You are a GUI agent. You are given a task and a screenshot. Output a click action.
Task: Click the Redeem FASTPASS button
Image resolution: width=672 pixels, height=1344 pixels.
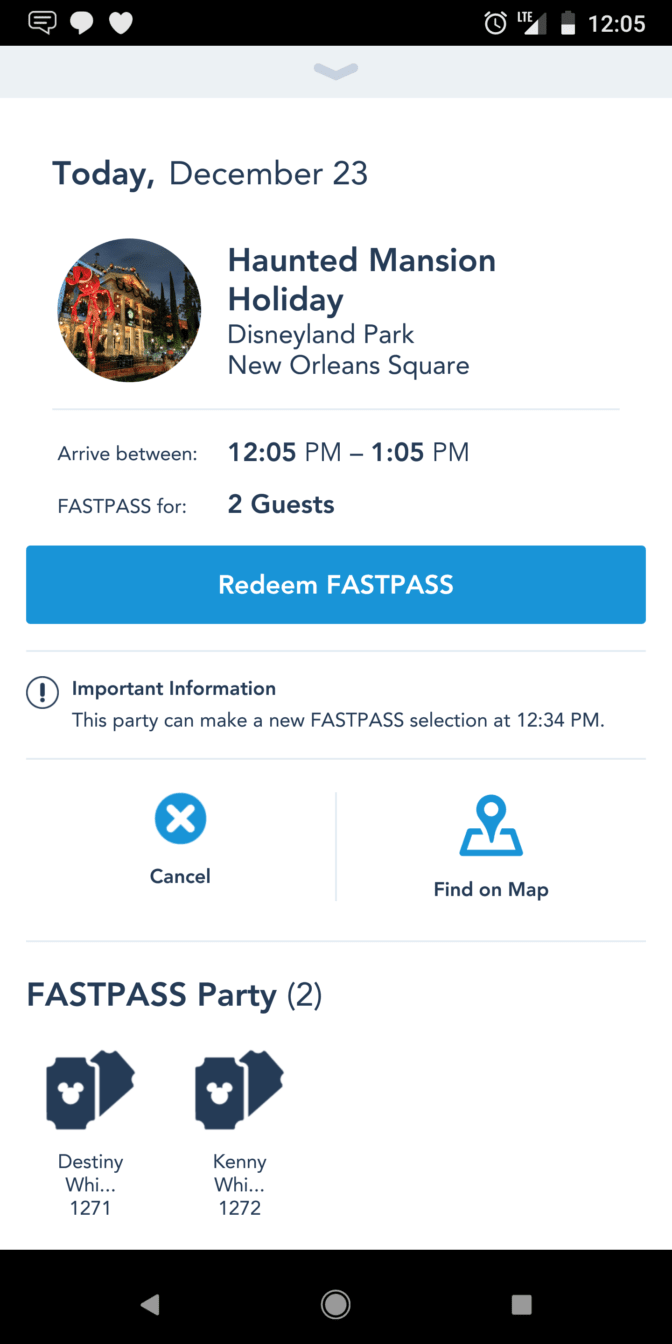tap(336, 585)
